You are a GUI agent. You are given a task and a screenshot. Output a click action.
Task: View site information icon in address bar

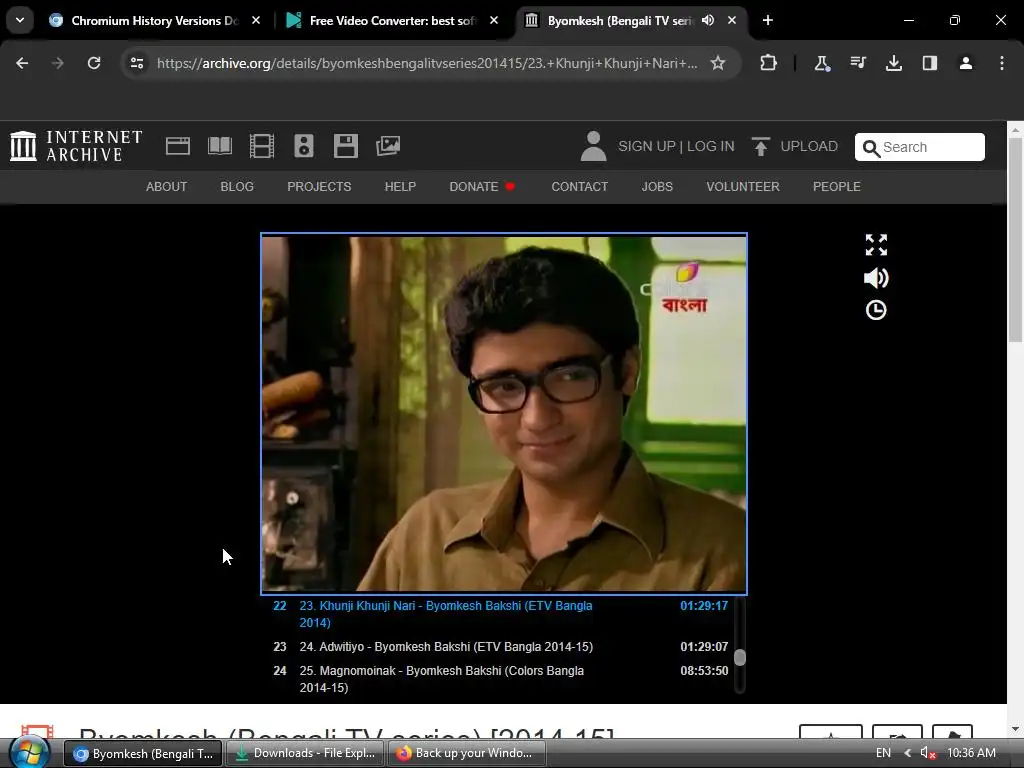137,63
